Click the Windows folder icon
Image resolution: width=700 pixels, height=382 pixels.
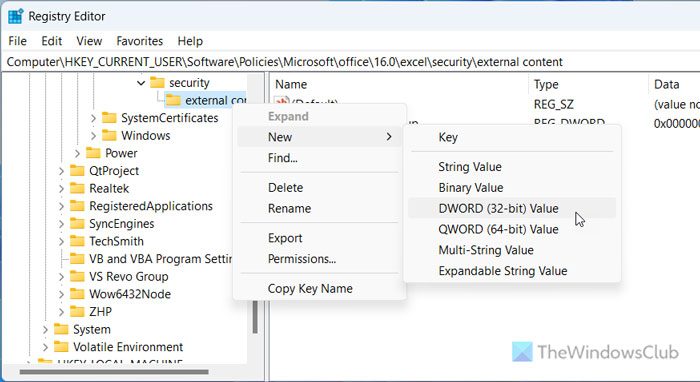109,135
